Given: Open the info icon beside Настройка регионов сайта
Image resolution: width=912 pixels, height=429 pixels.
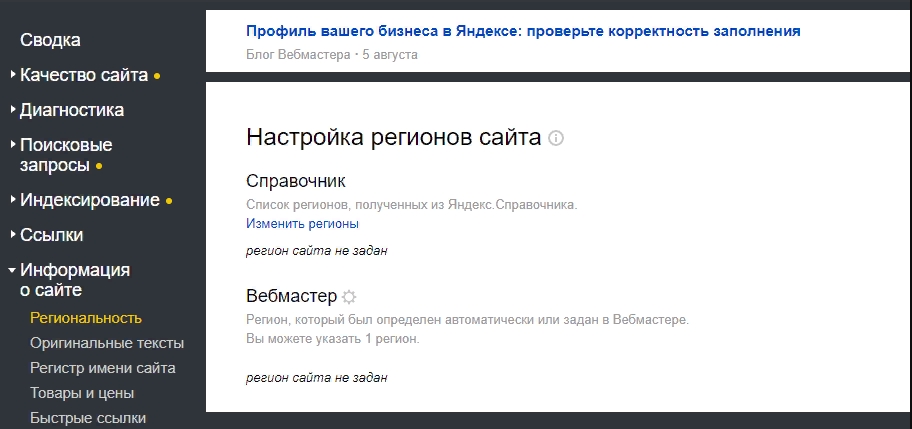Looking at the screenshot, I should (556, 138).
